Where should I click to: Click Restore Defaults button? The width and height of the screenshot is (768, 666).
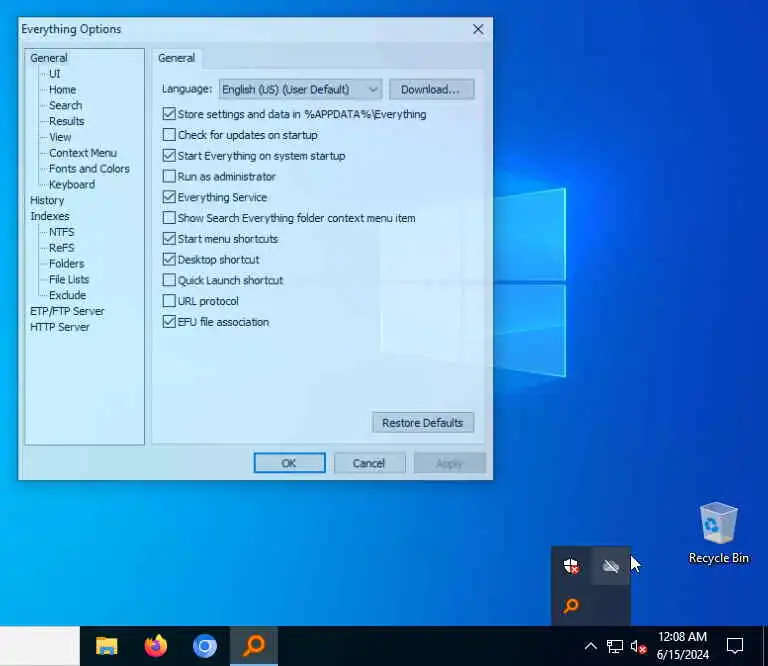click(x=423, y=423)
